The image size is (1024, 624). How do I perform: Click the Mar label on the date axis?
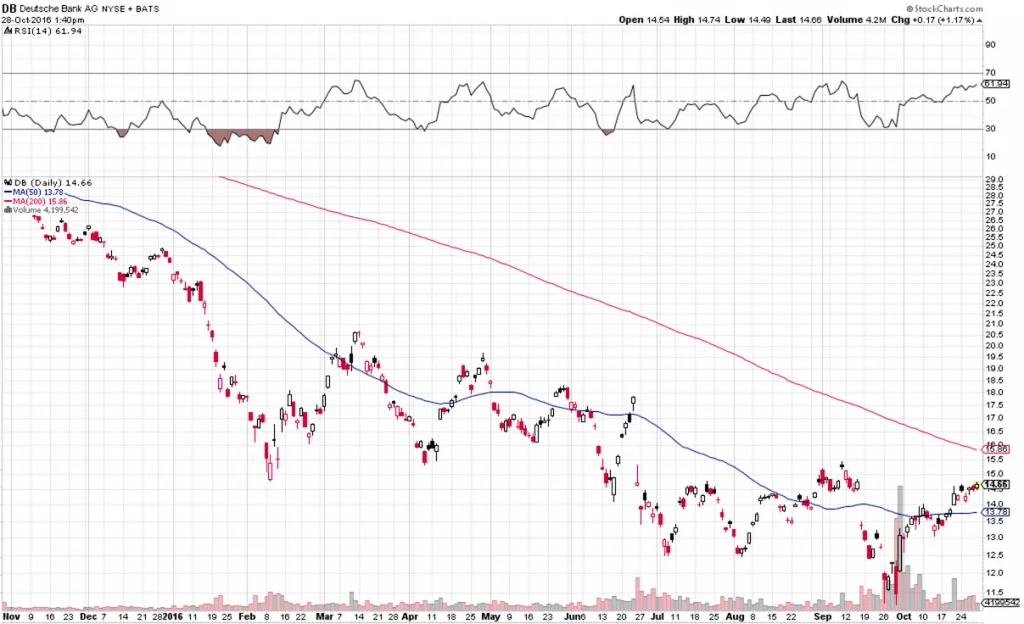[325, 616]
